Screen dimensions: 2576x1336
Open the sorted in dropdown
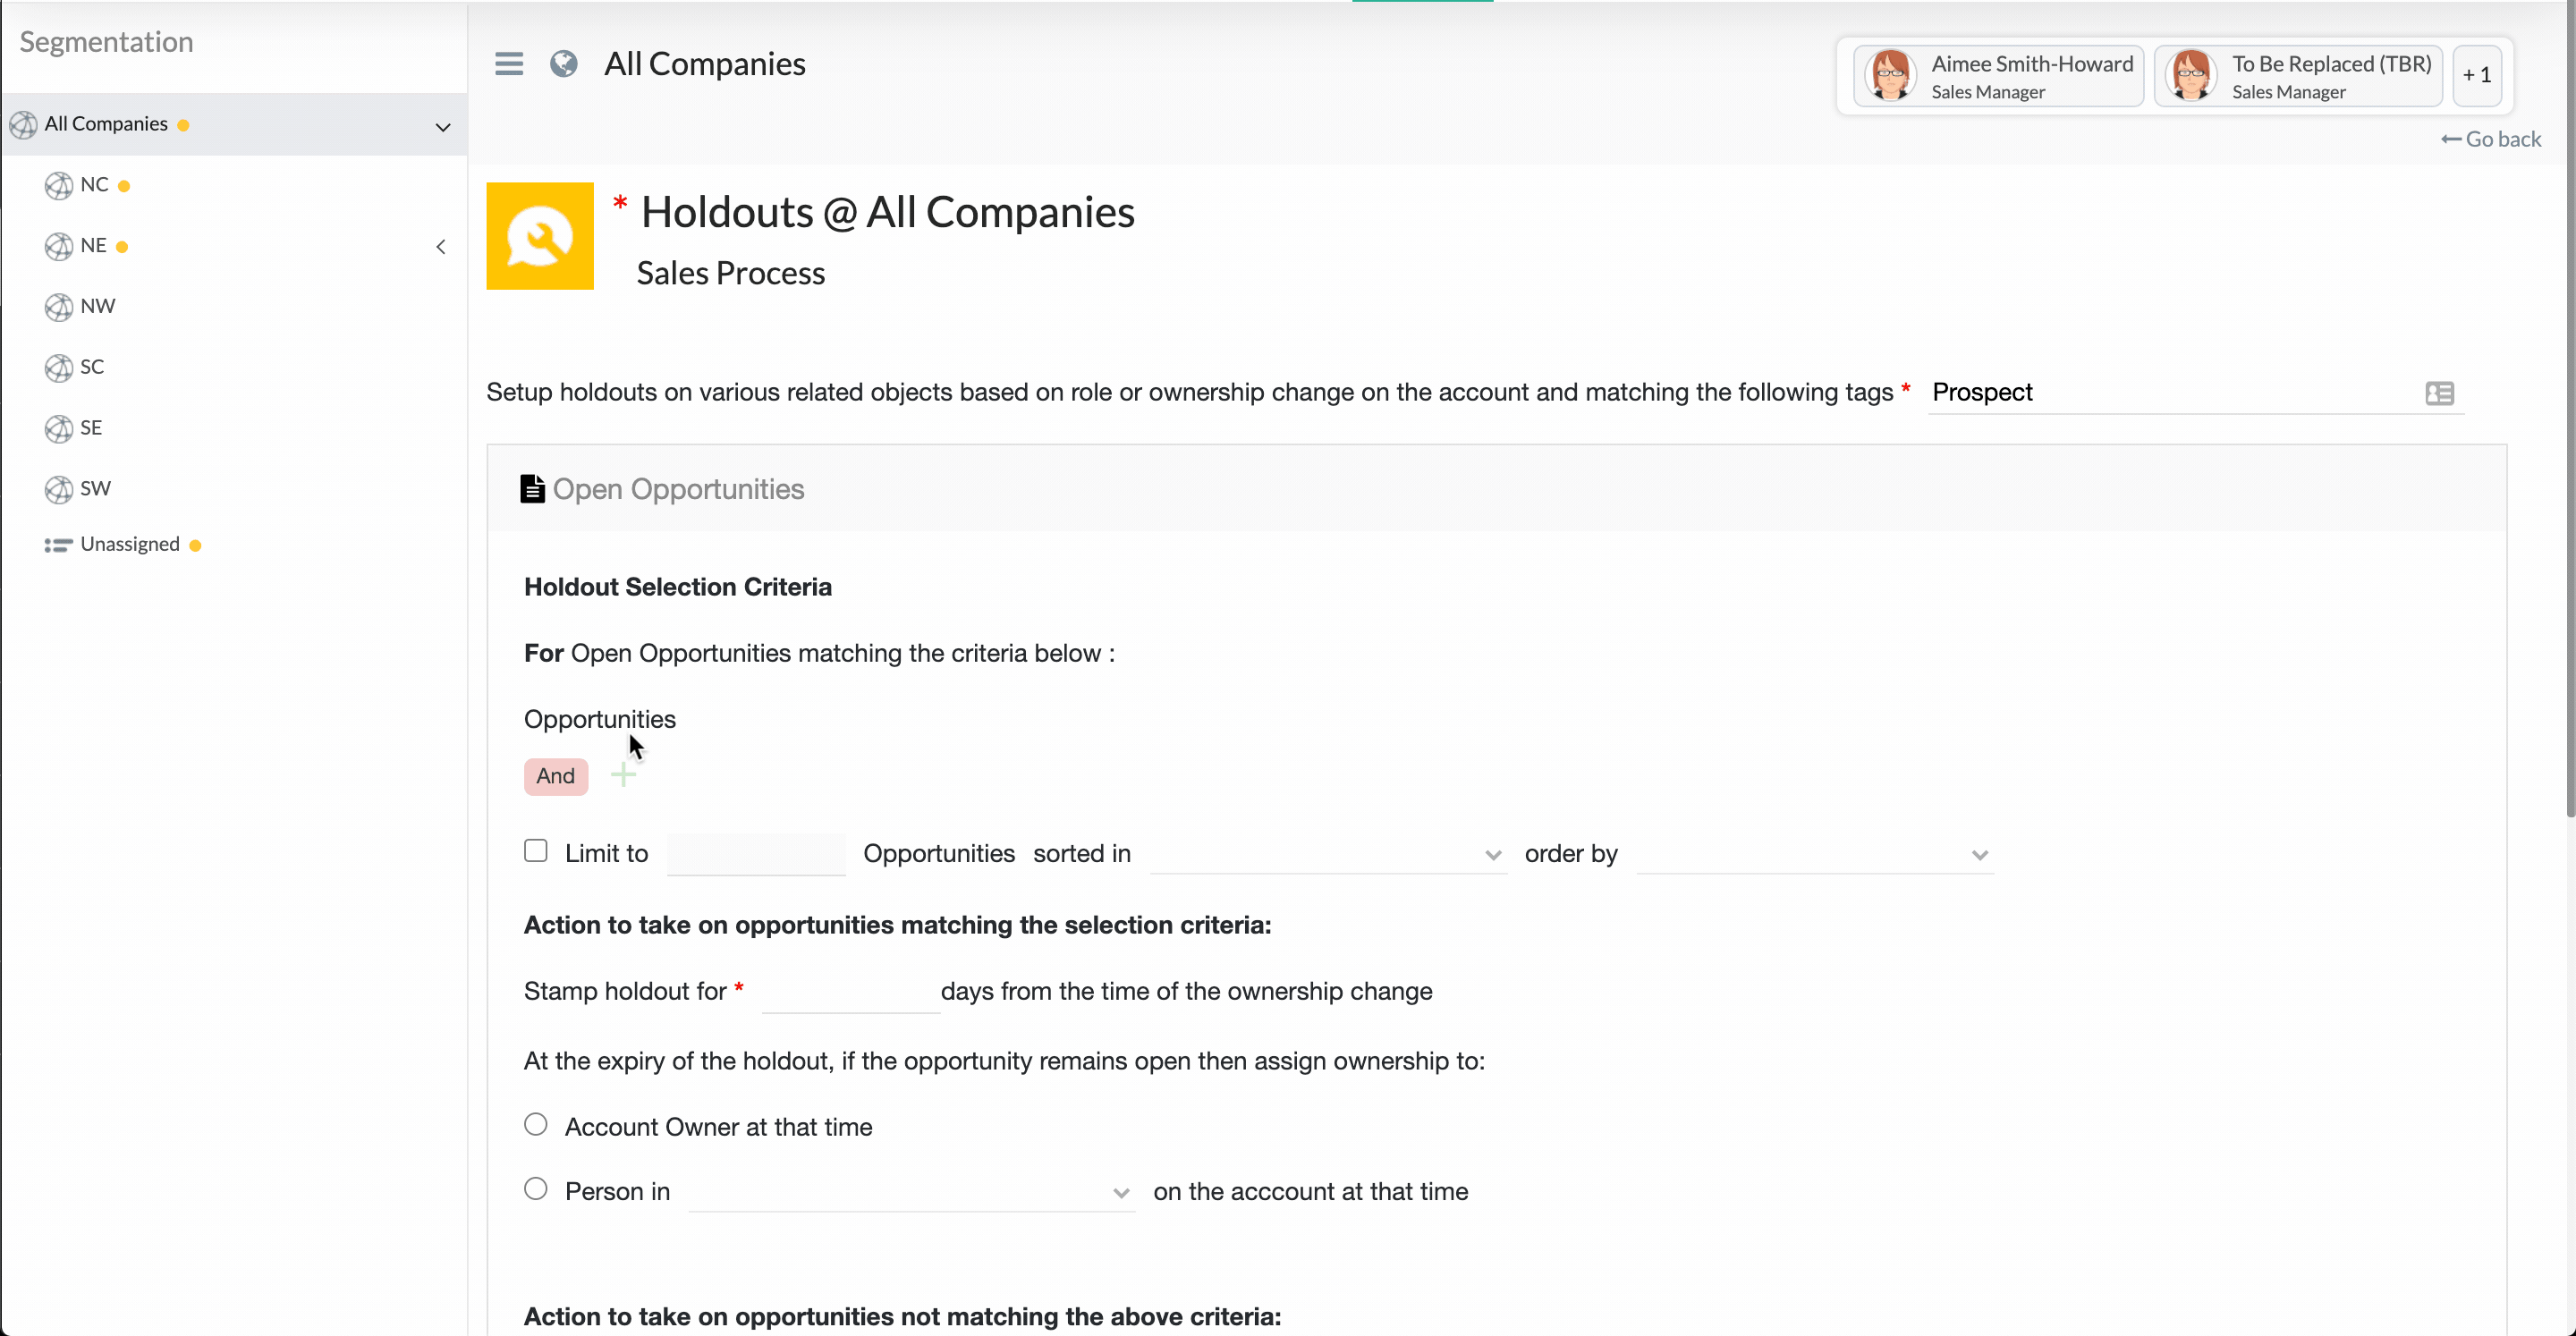click(1328, 854)
